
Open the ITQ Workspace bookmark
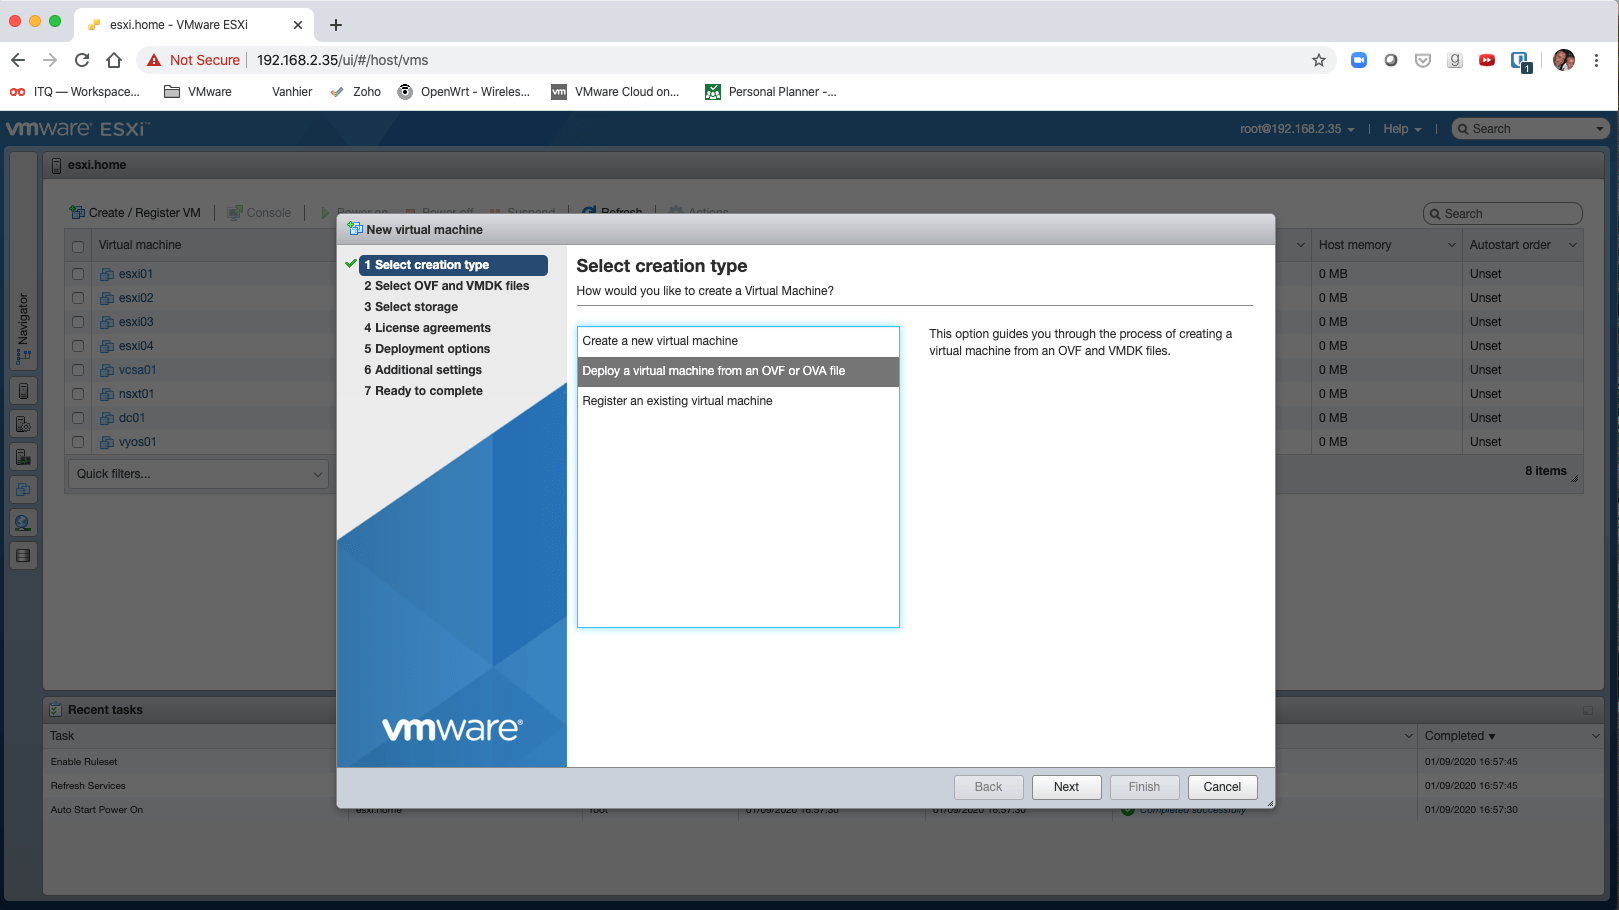click(75, 92)
